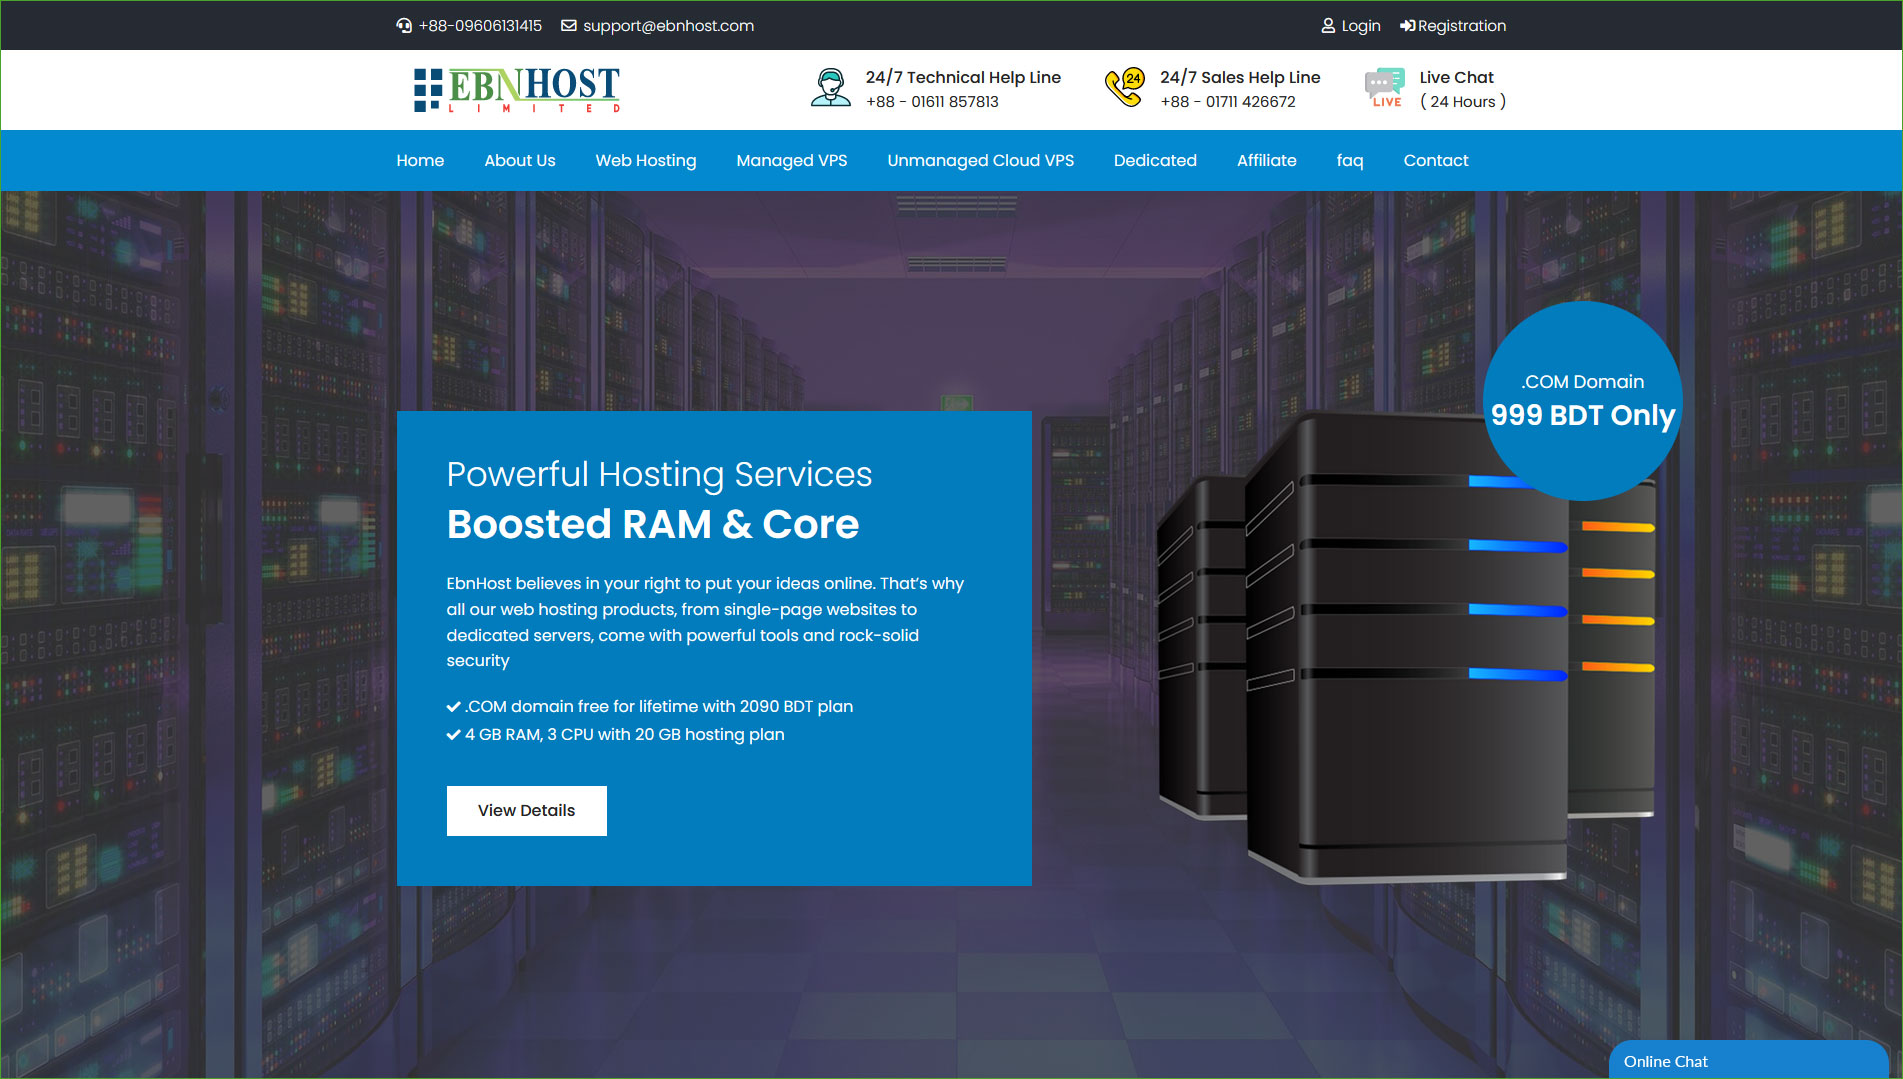
Task: Click the Registration link
Action: [1462, 26]
